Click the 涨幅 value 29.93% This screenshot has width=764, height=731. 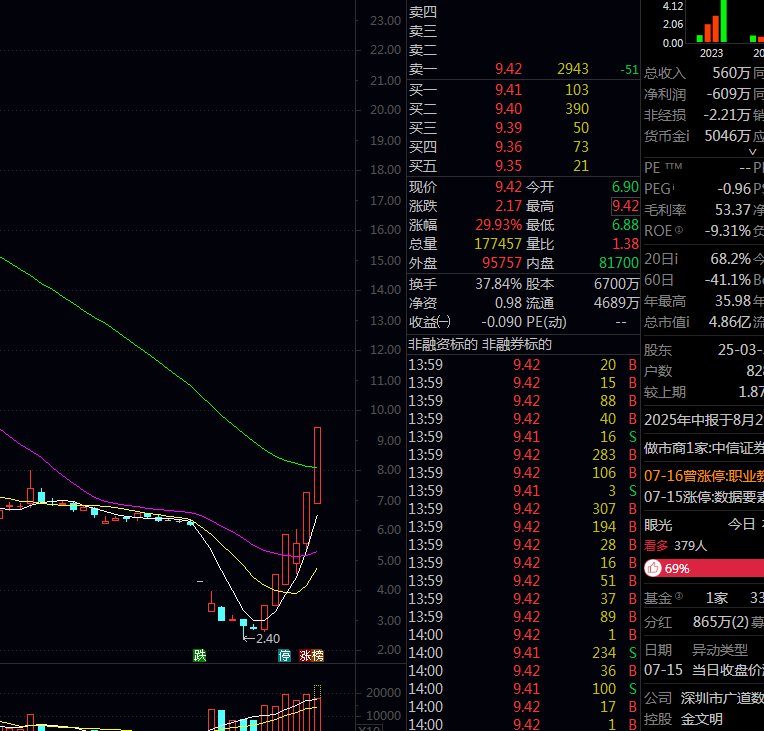tap(498, 225)
